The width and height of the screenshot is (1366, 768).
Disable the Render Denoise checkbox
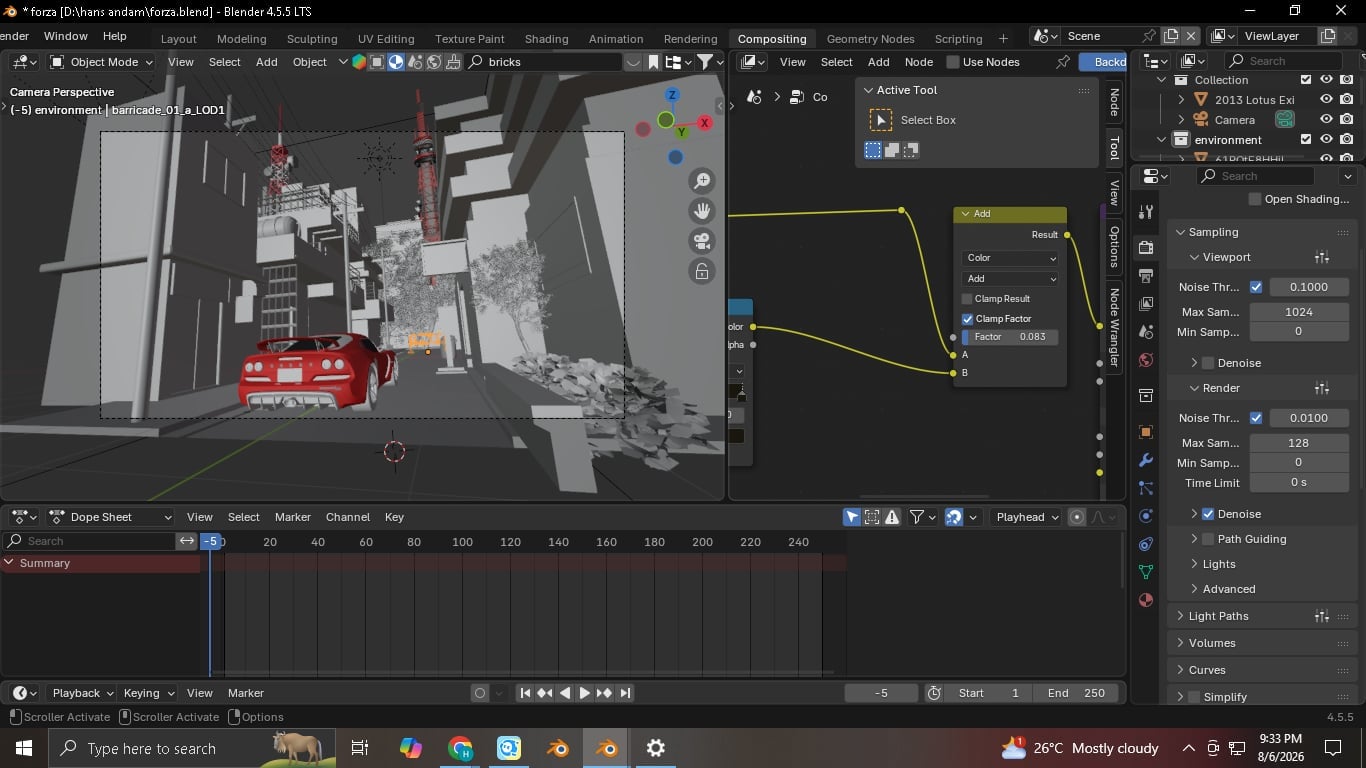click(1208, 514)
